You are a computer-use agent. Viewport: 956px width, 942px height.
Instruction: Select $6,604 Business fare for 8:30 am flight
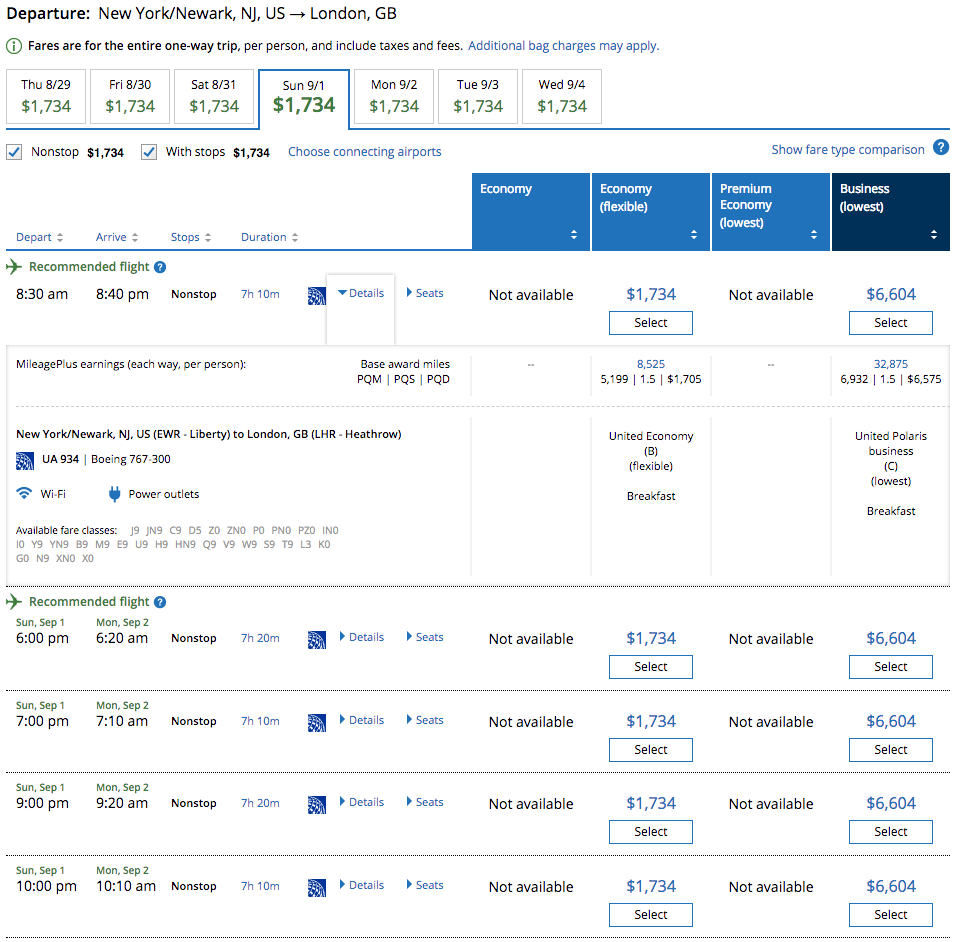[x=890, y=322]
